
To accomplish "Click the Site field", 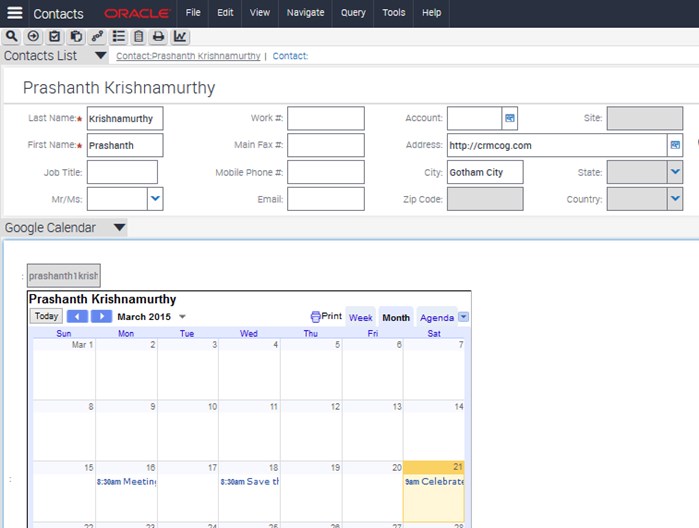I will 644,118.
